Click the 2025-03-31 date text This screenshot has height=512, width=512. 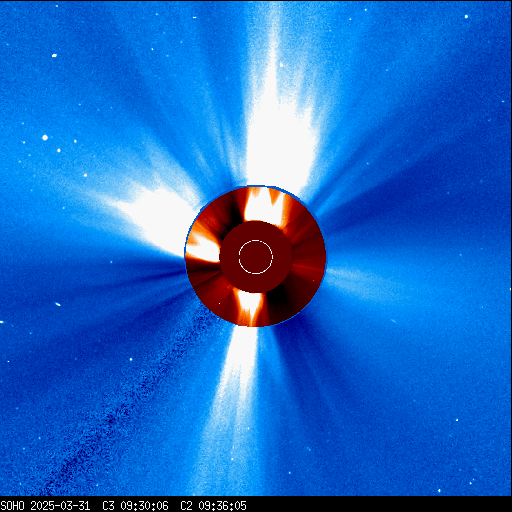tap(60, 506)
